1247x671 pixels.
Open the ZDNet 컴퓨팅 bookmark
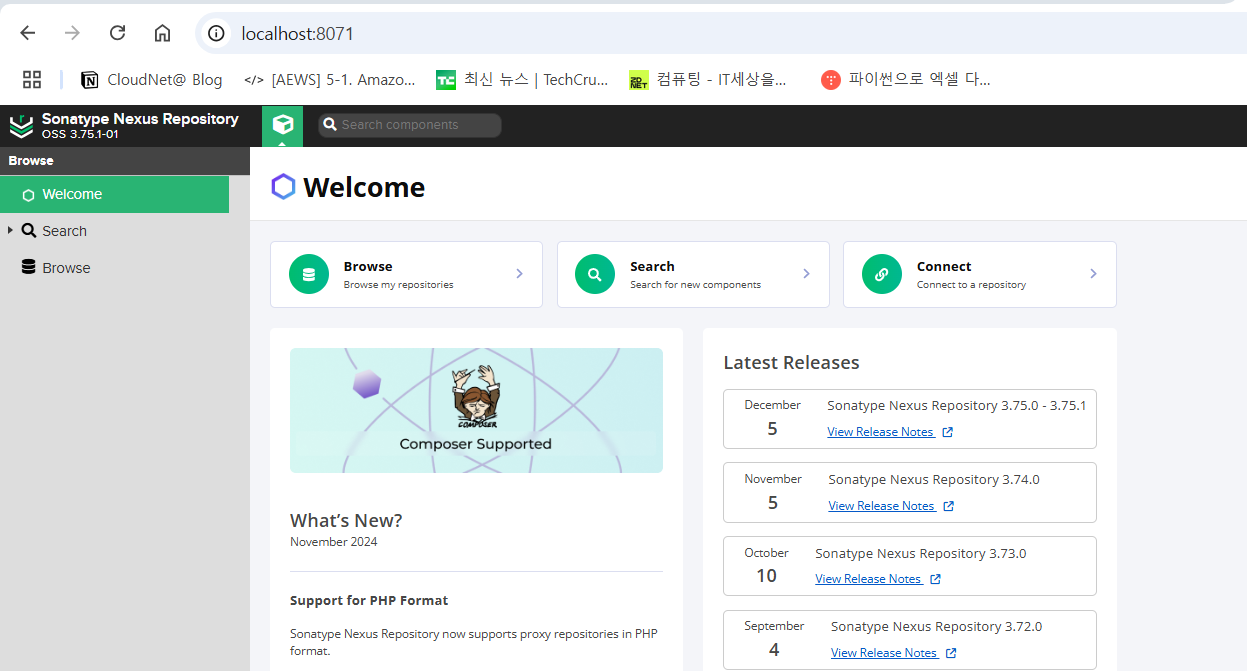(x=708, y=79)
